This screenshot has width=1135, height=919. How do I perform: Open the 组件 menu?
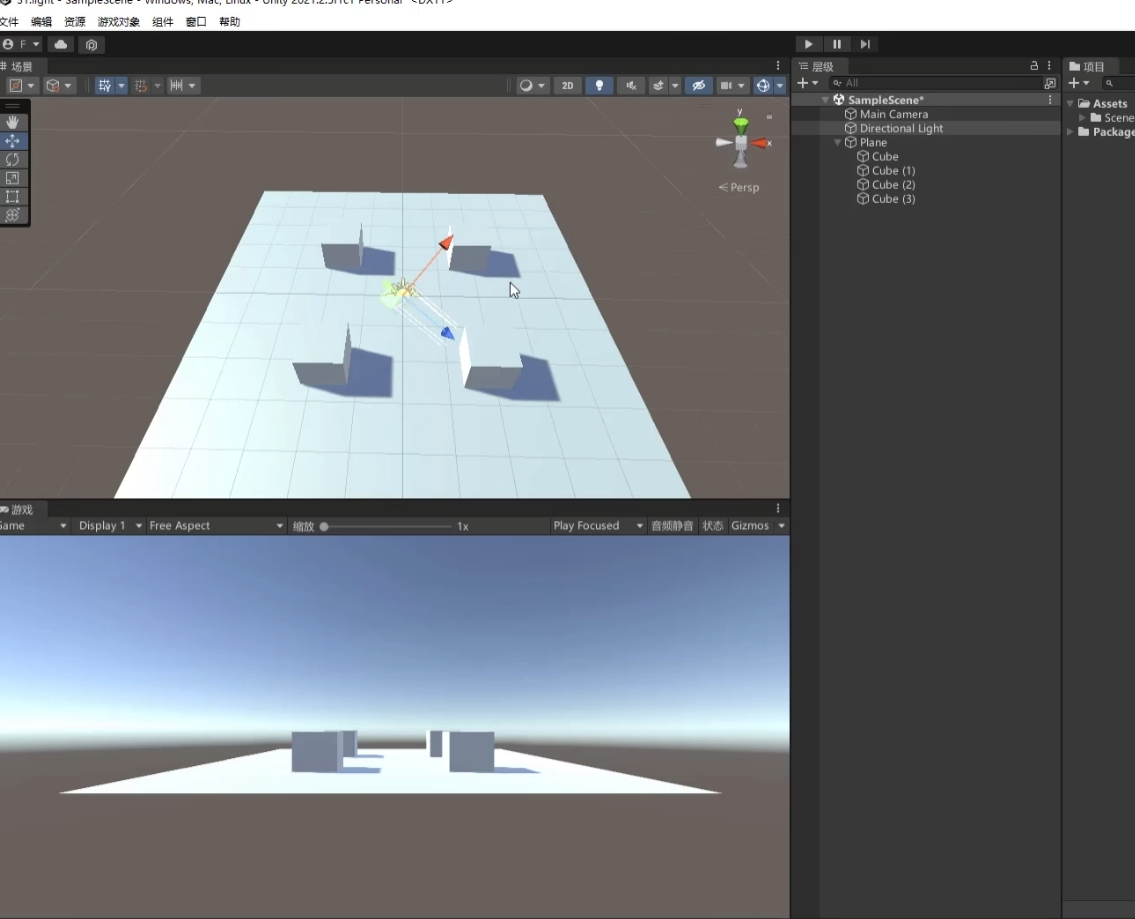coord(163,22)
